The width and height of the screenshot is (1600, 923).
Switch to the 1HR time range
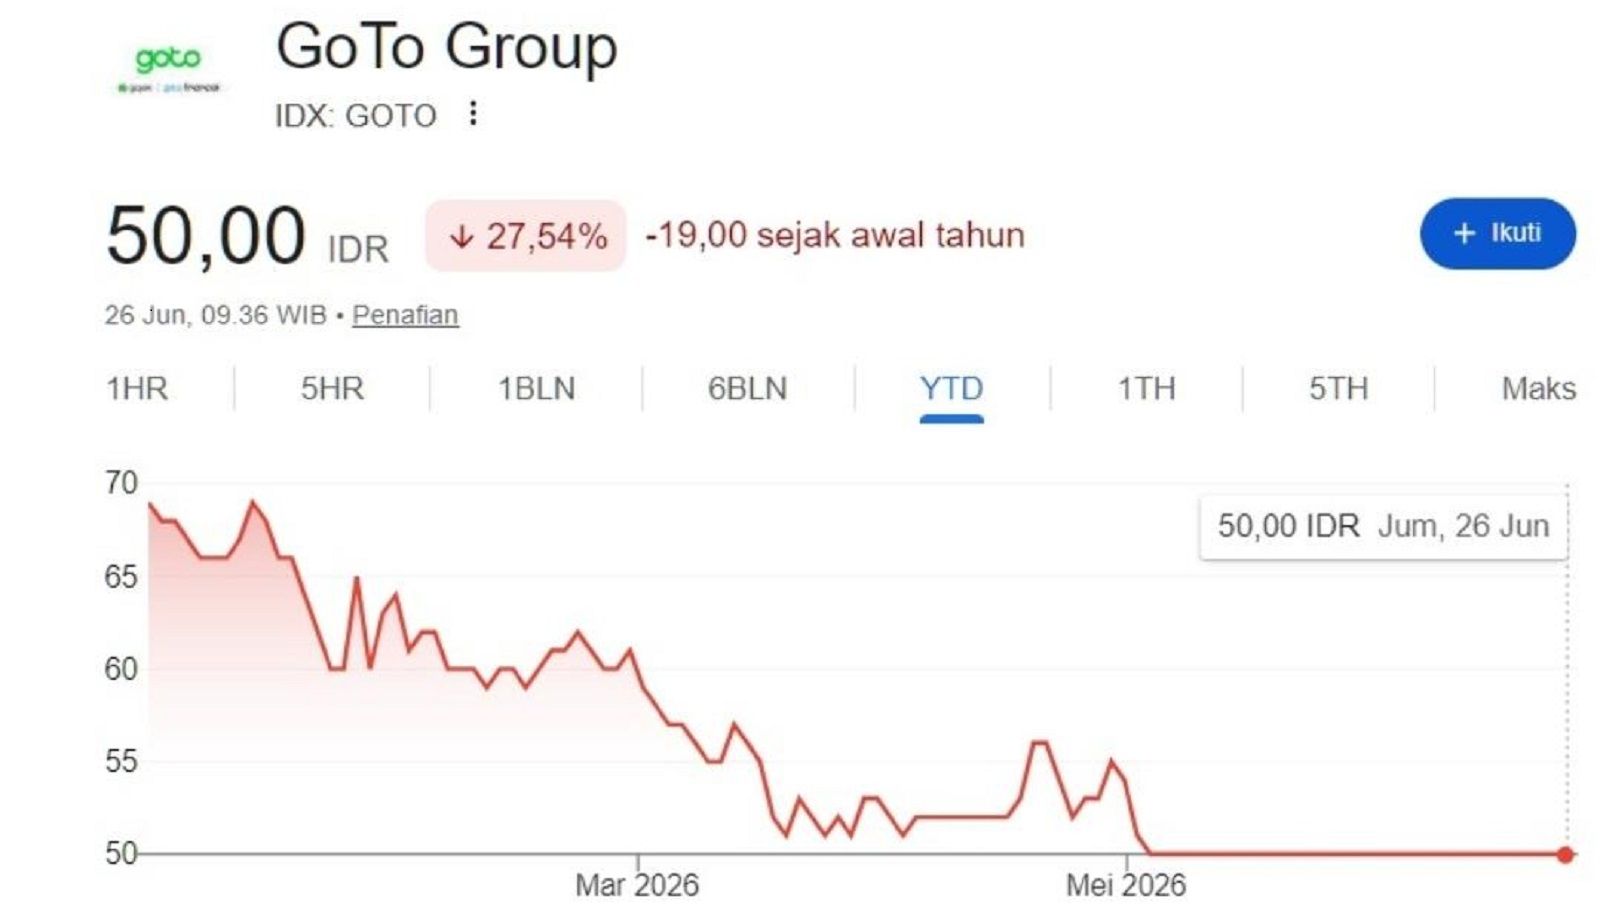(x=137, y=388)
